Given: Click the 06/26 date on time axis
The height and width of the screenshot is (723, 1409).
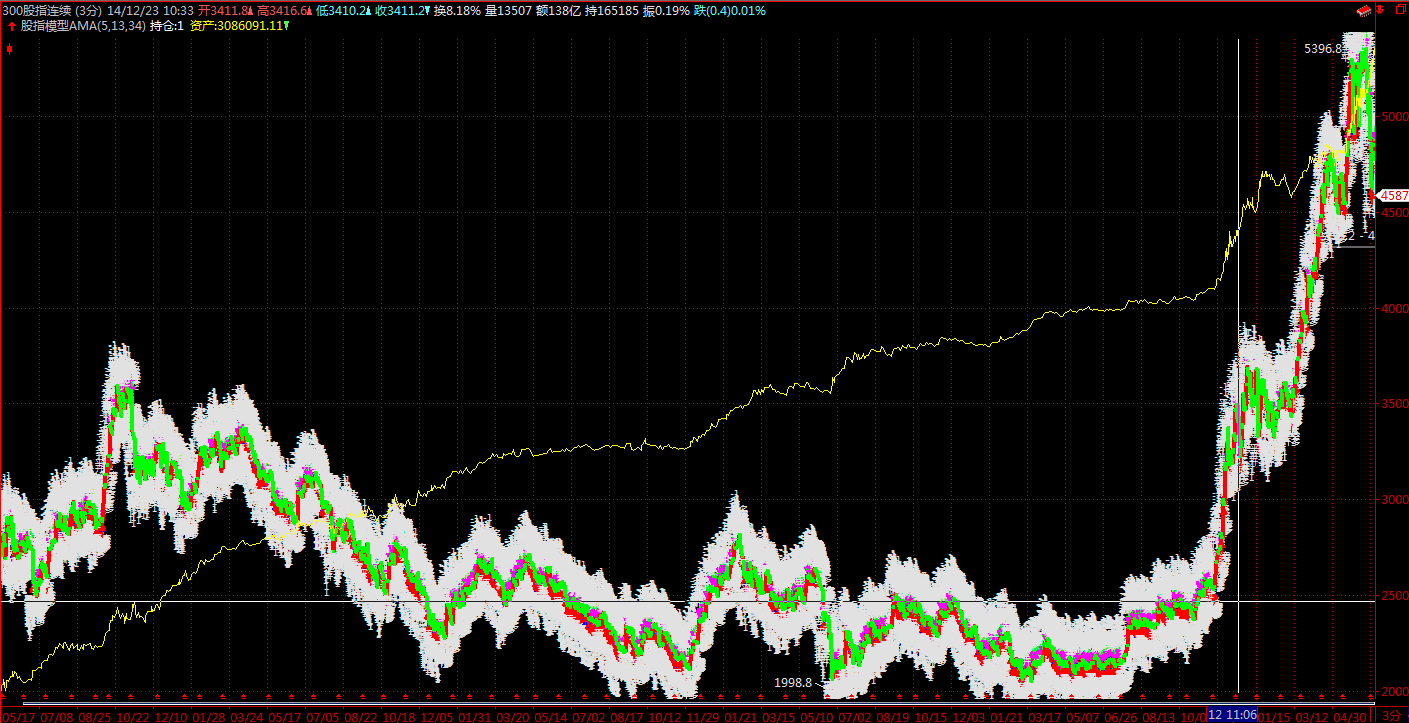Looking at the screenshot, I should (1120, 716).
